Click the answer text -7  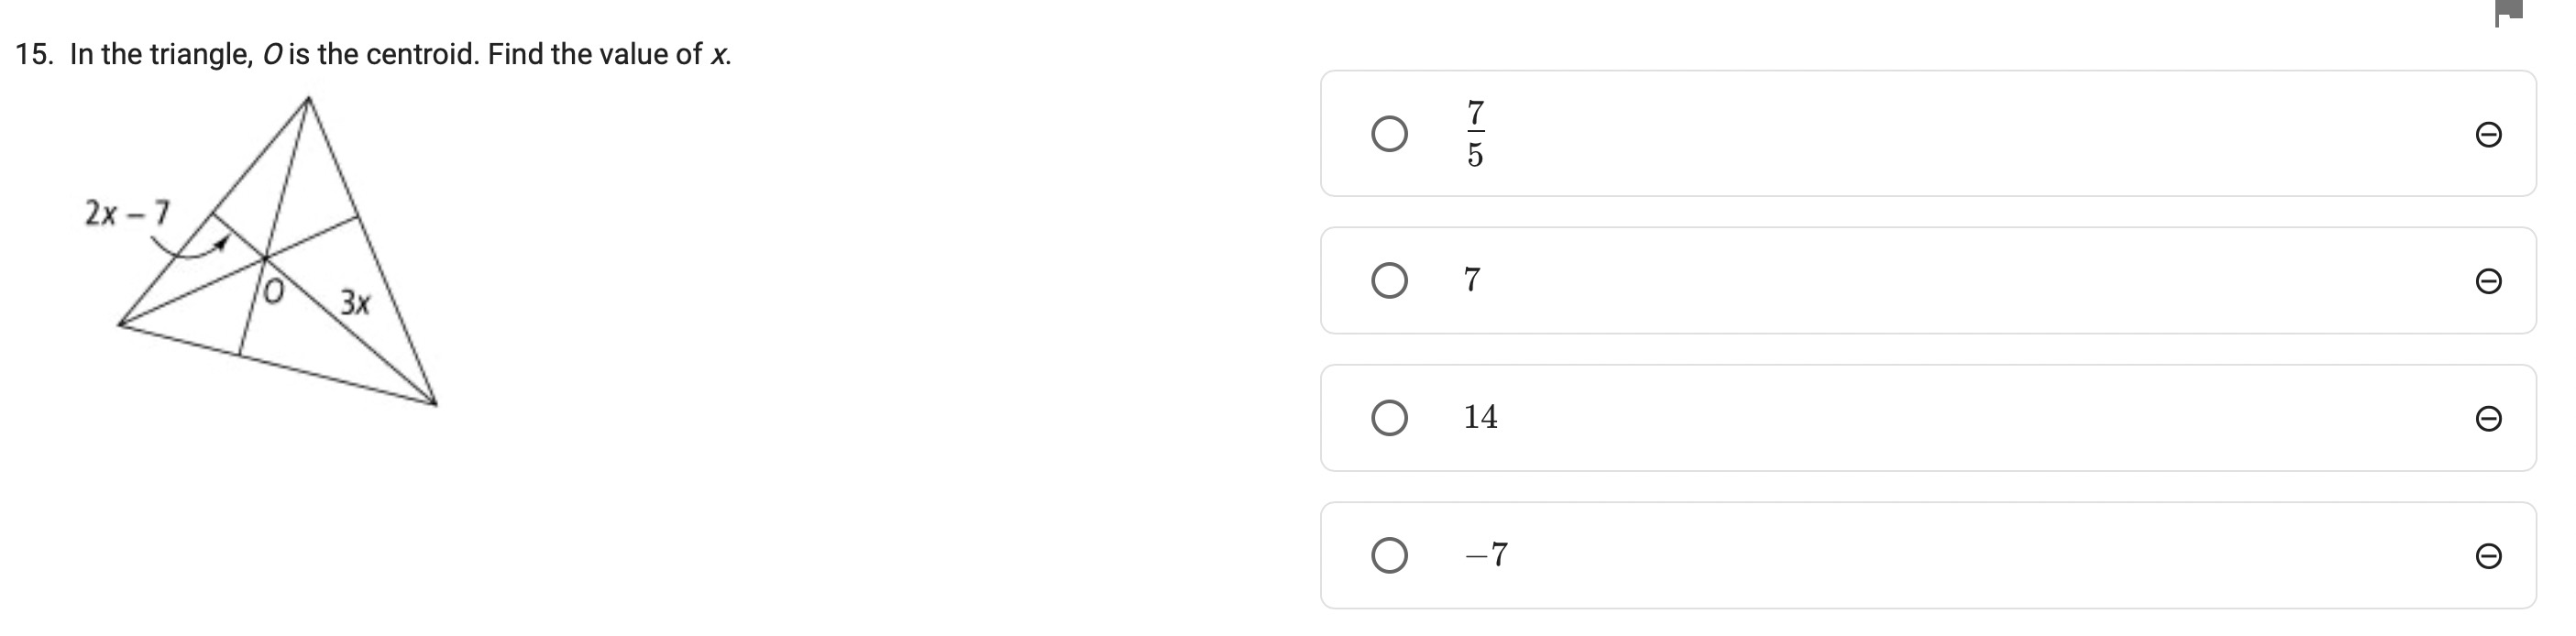(x=1486, y=554)
